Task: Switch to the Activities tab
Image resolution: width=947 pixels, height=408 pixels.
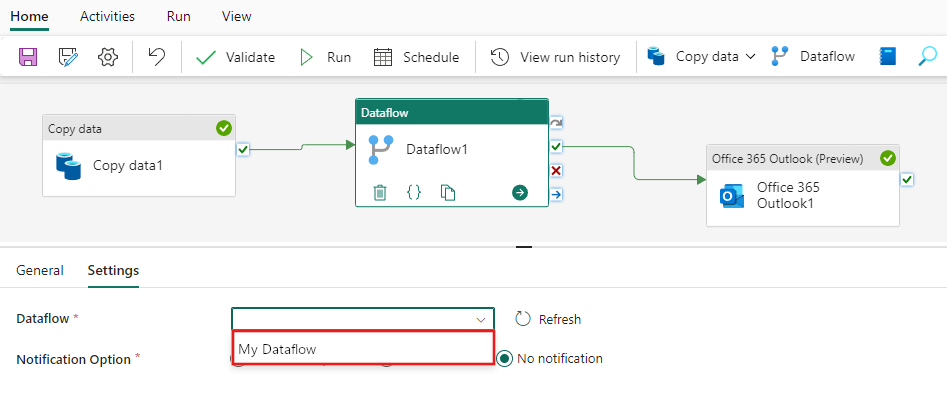Action: click(107, 16)
